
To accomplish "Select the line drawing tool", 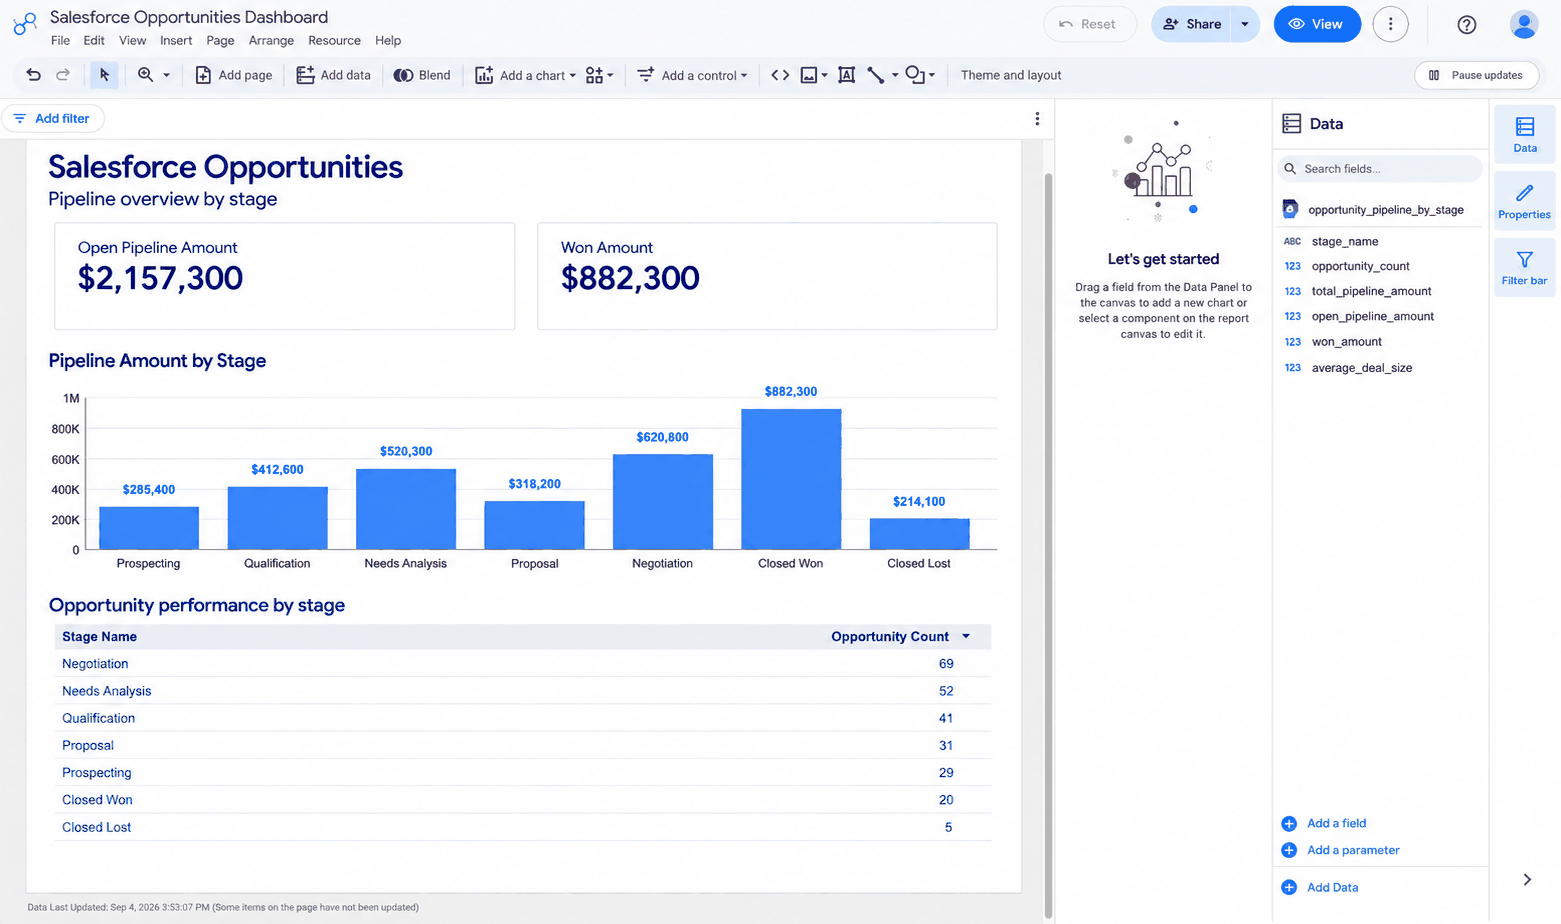I will [876, 75].
